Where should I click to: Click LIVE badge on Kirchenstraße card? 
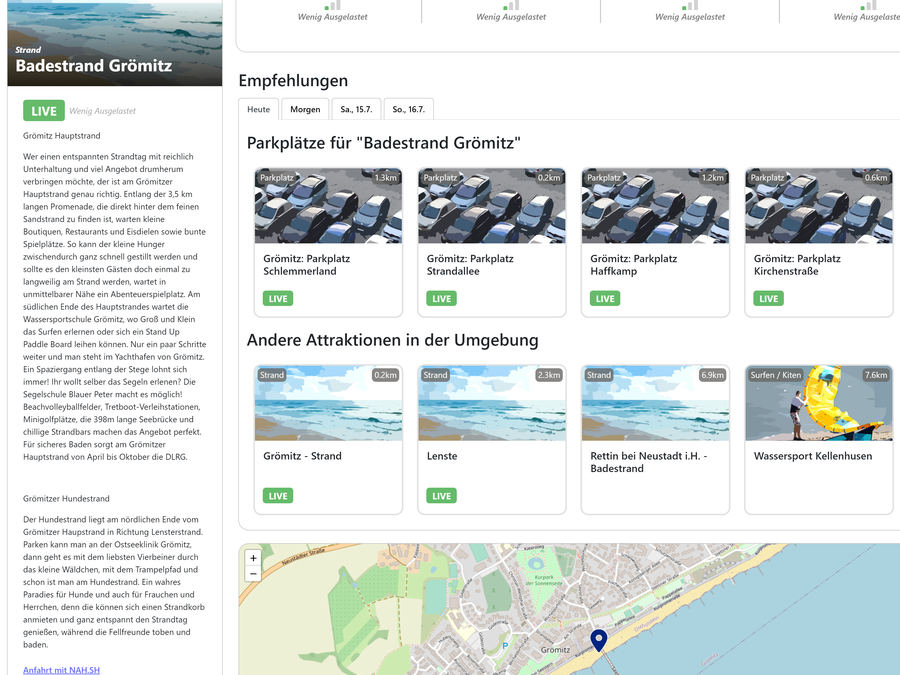pos(769,298)
